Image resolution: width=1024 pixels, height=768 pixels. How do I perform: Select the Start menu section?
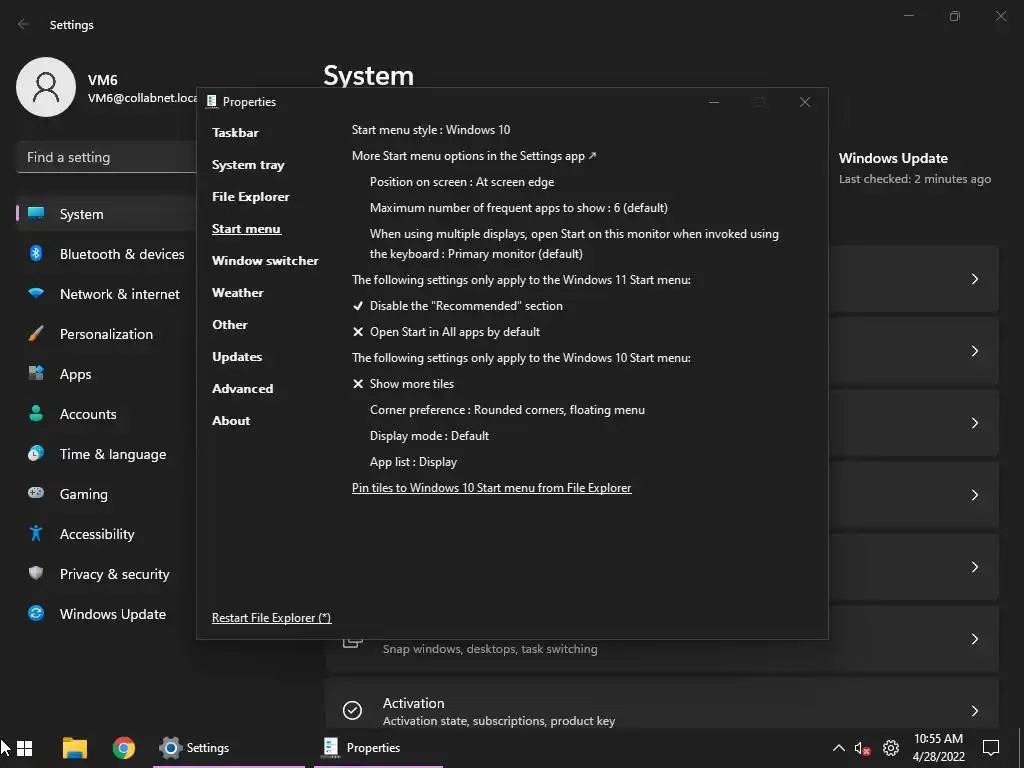[x=246, y=229]
